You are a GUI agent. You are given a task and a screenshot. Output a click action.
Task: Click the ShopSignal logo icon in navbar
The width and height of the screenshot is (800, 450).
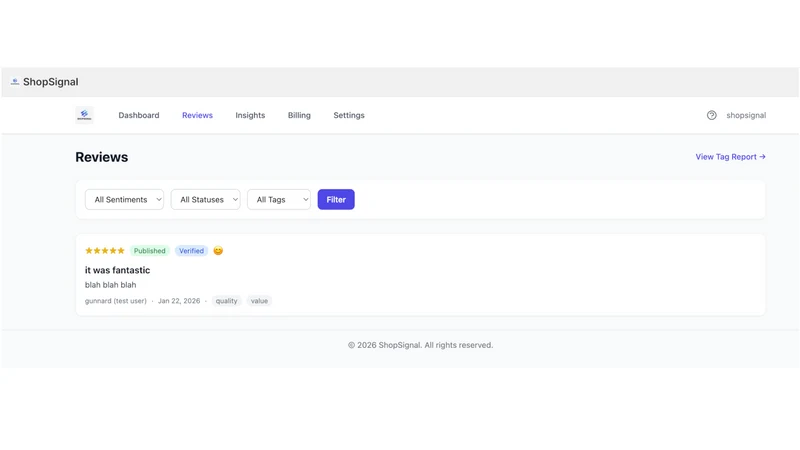84,115
